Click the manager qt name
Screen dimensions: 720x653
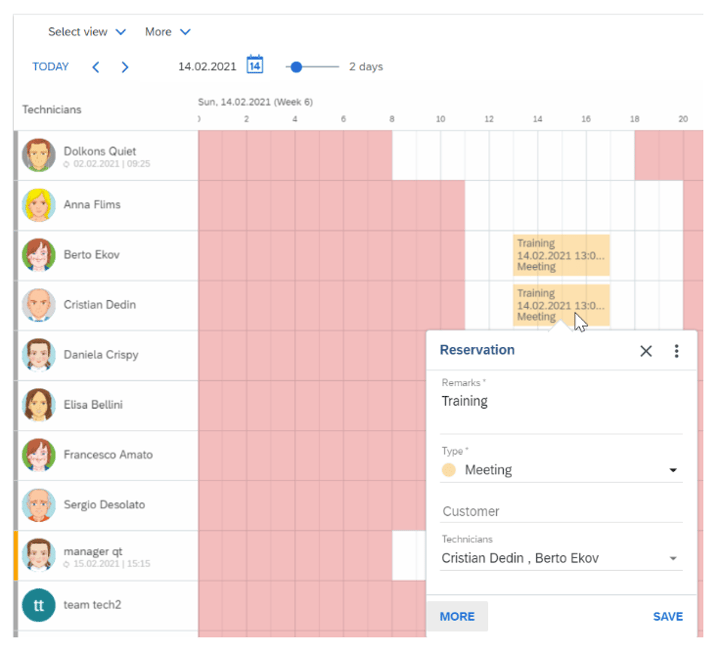93,551
